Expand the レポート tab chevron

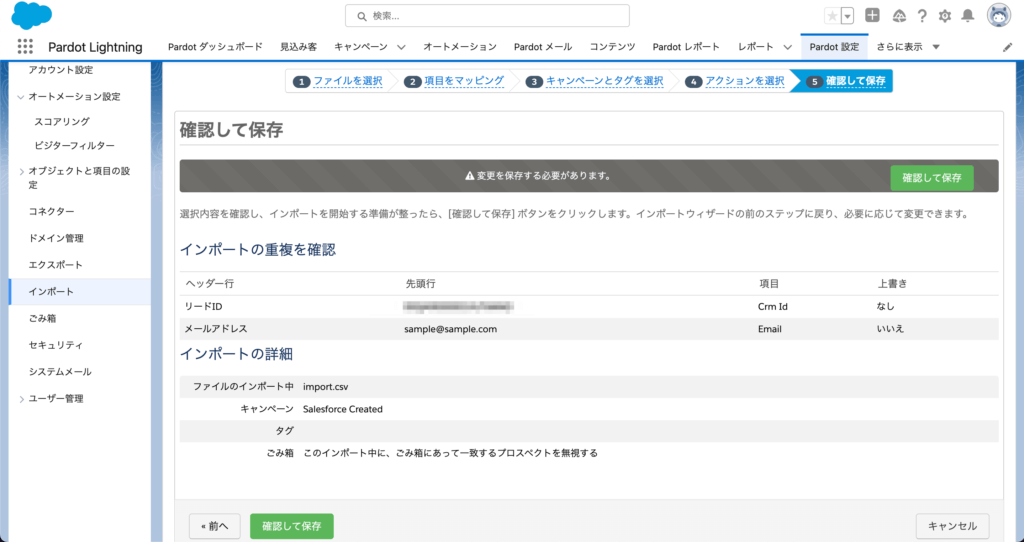point(788,47)
